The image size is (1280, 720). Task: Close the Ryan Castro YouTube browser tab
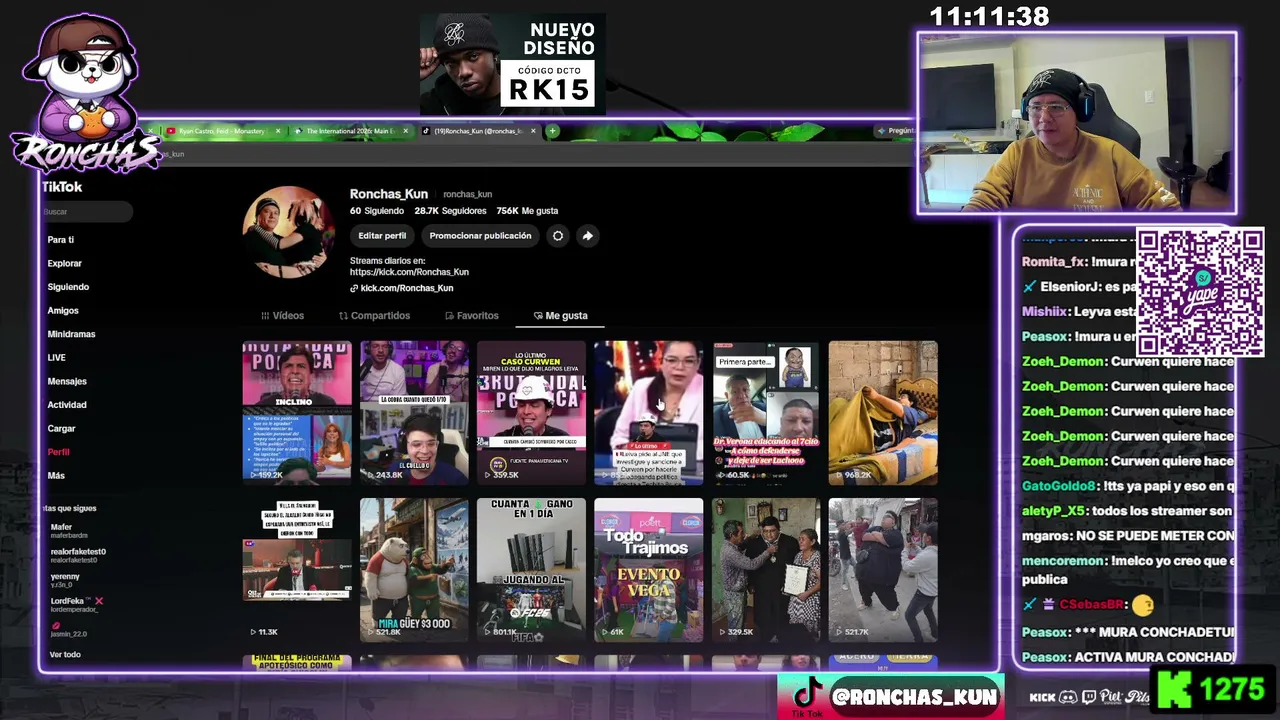point(278,131)
